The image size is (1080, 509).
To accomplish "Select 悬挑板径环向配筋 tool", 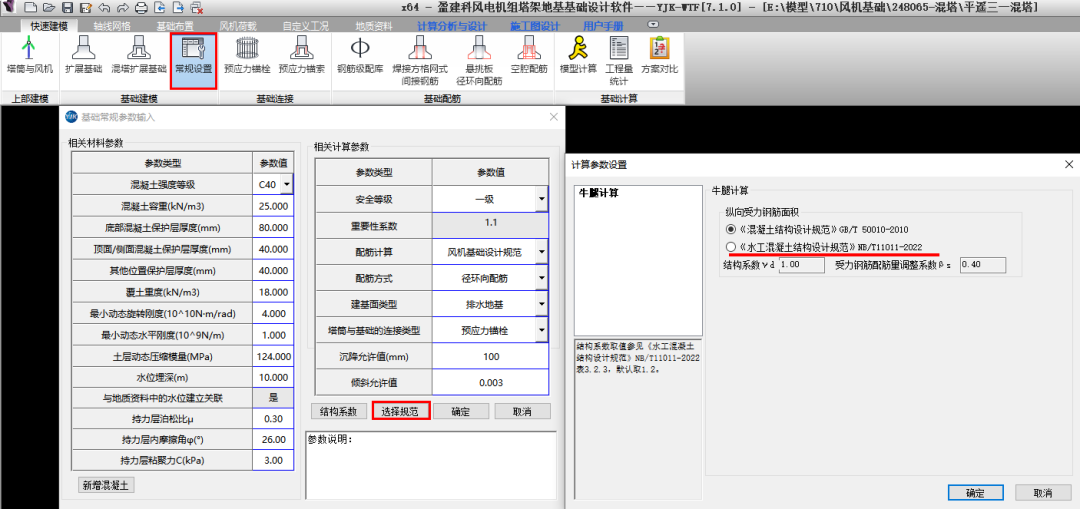I will click(479, 61).
